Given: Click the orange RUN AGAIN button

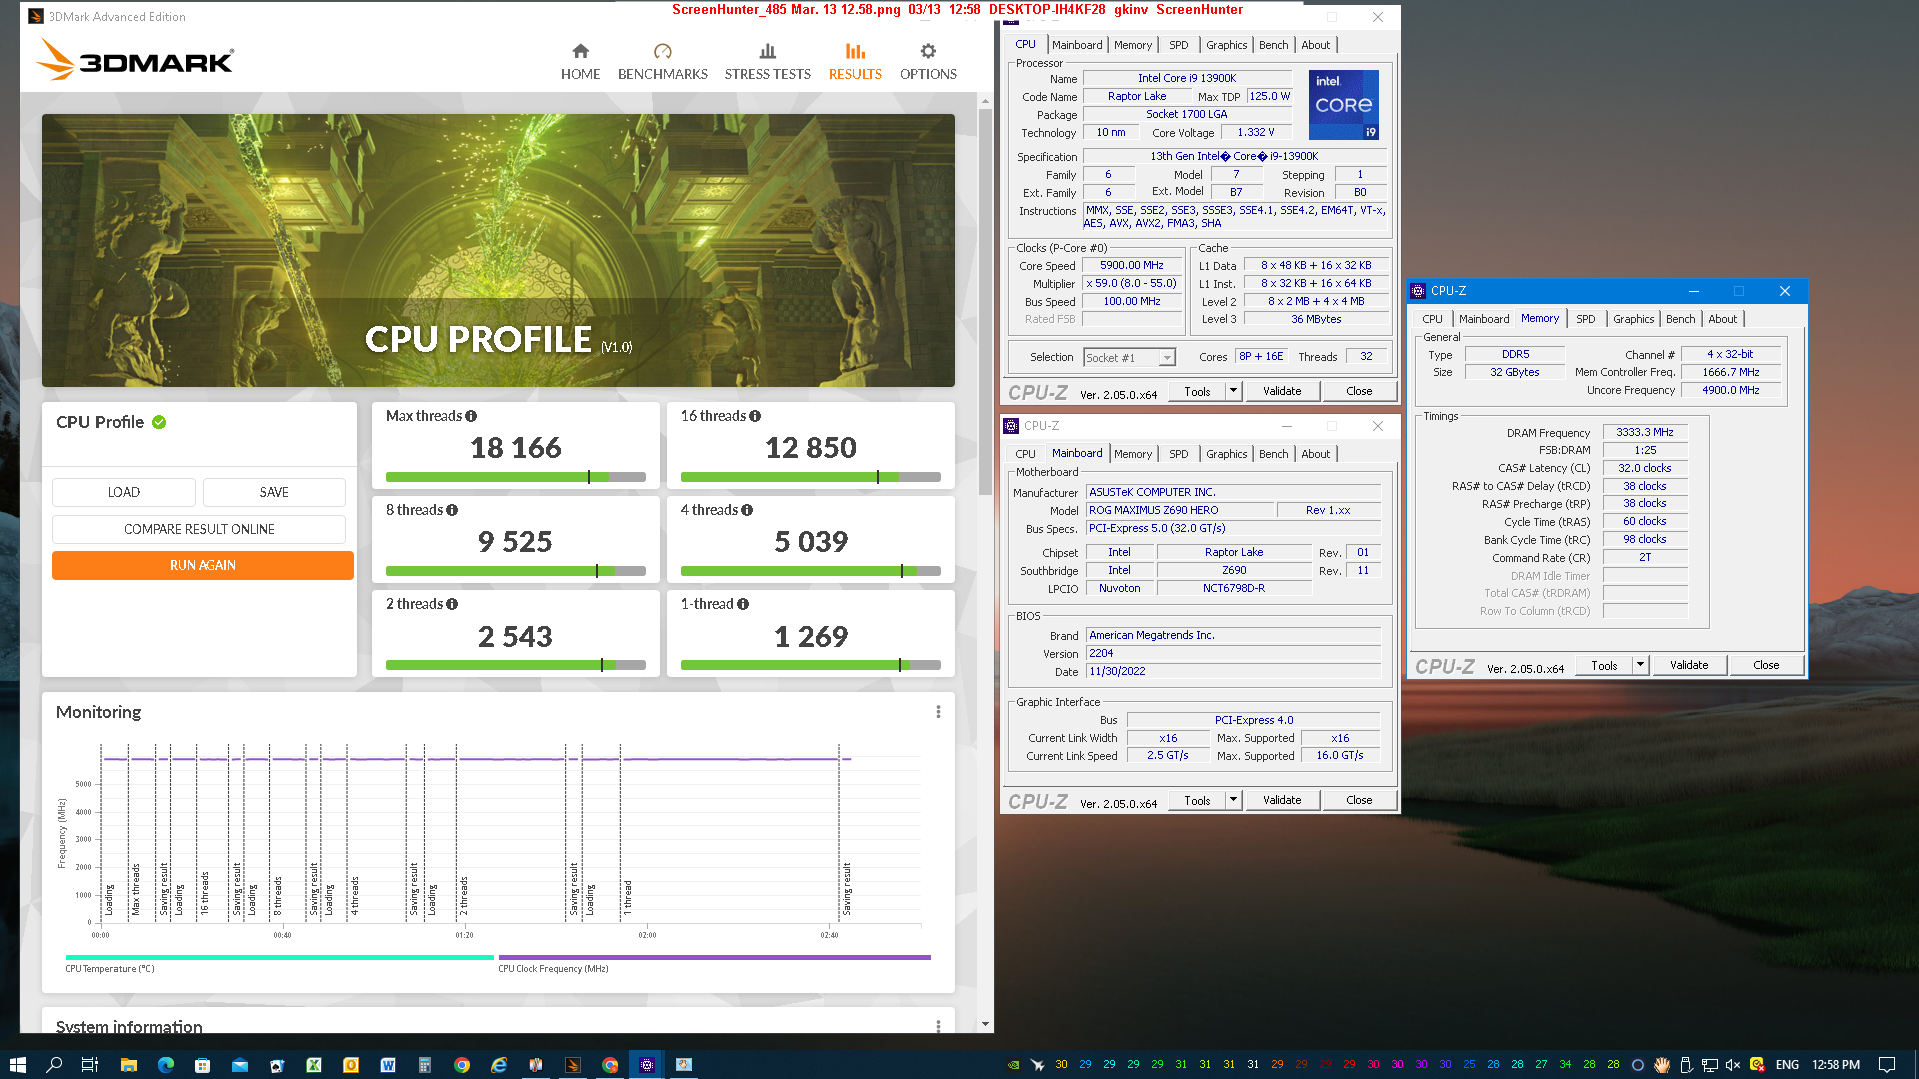Looking at the screenshot, I should tap(203, 565).
